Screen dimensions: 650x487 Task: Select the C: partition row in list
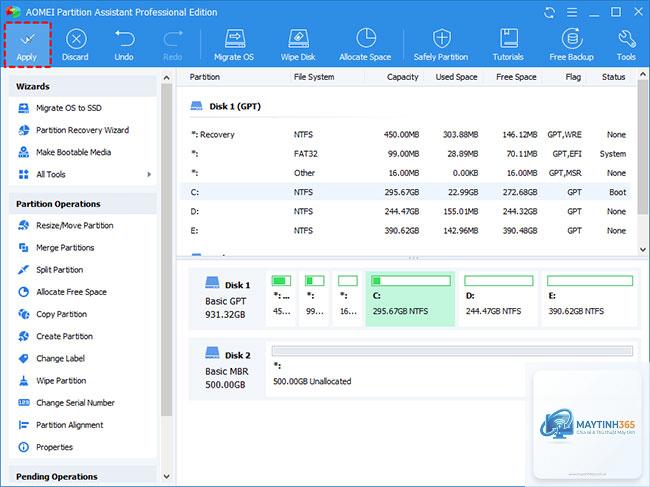(406, 192)
